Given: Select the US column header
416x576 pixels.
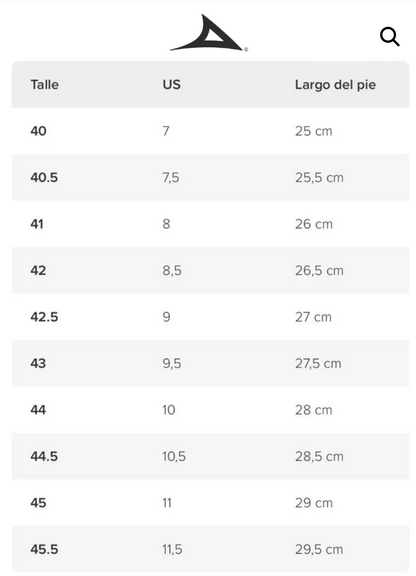Looking at the screenshot, I should 172,84.
